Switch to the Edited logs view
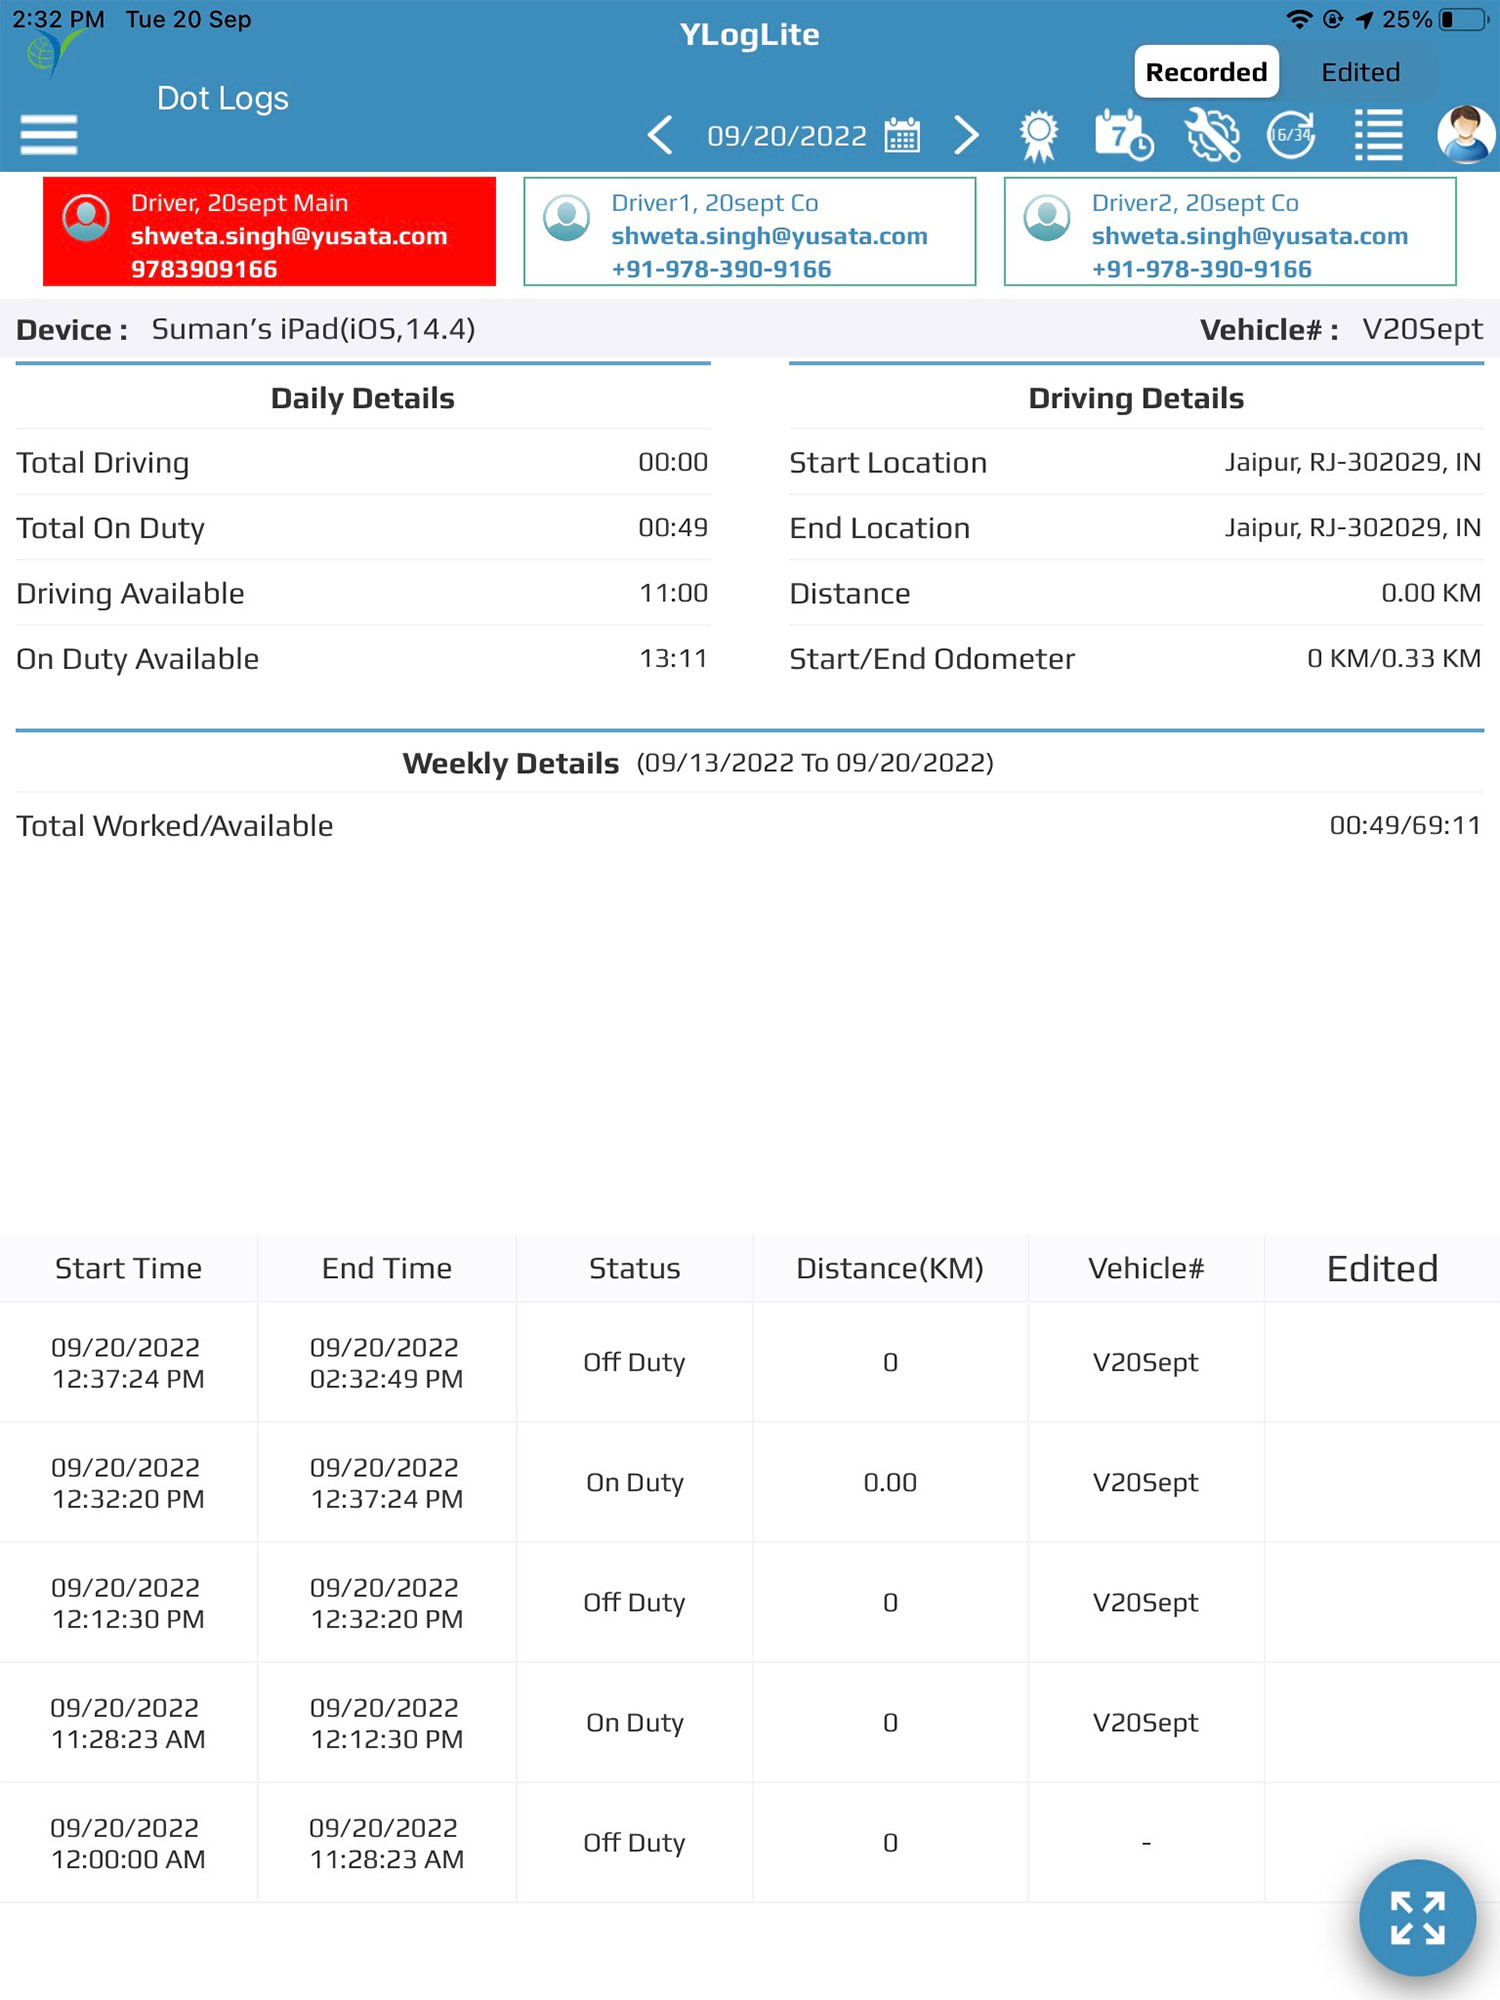The image size is (1500, 2000). (x=1360, y=72)
